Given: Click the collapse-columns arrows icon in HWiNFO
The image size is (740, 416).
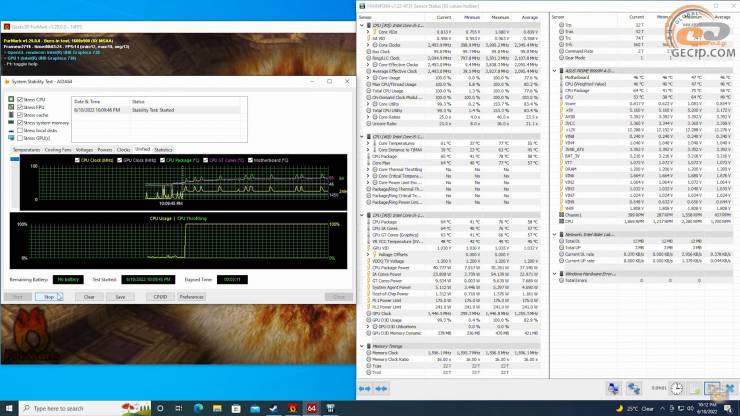Looking at the screenshot, I should pyautogui.click(x=381, y=389).
